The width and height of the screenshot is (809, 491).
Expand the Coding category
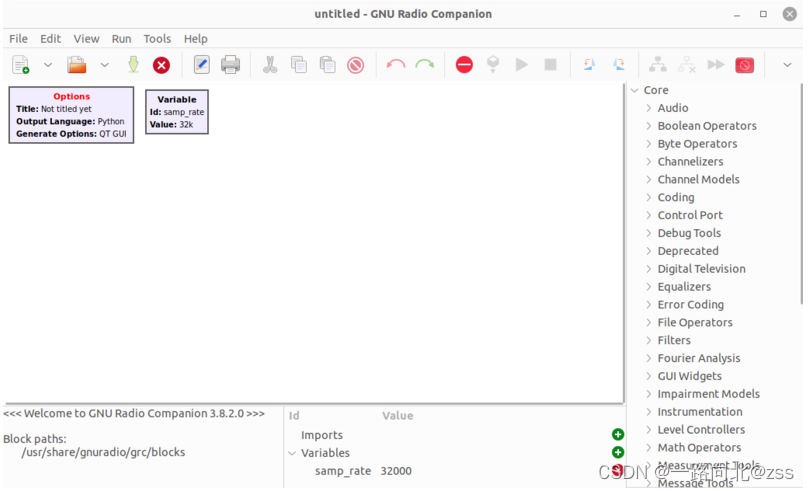pyautogui.click(x=649, y=198)
